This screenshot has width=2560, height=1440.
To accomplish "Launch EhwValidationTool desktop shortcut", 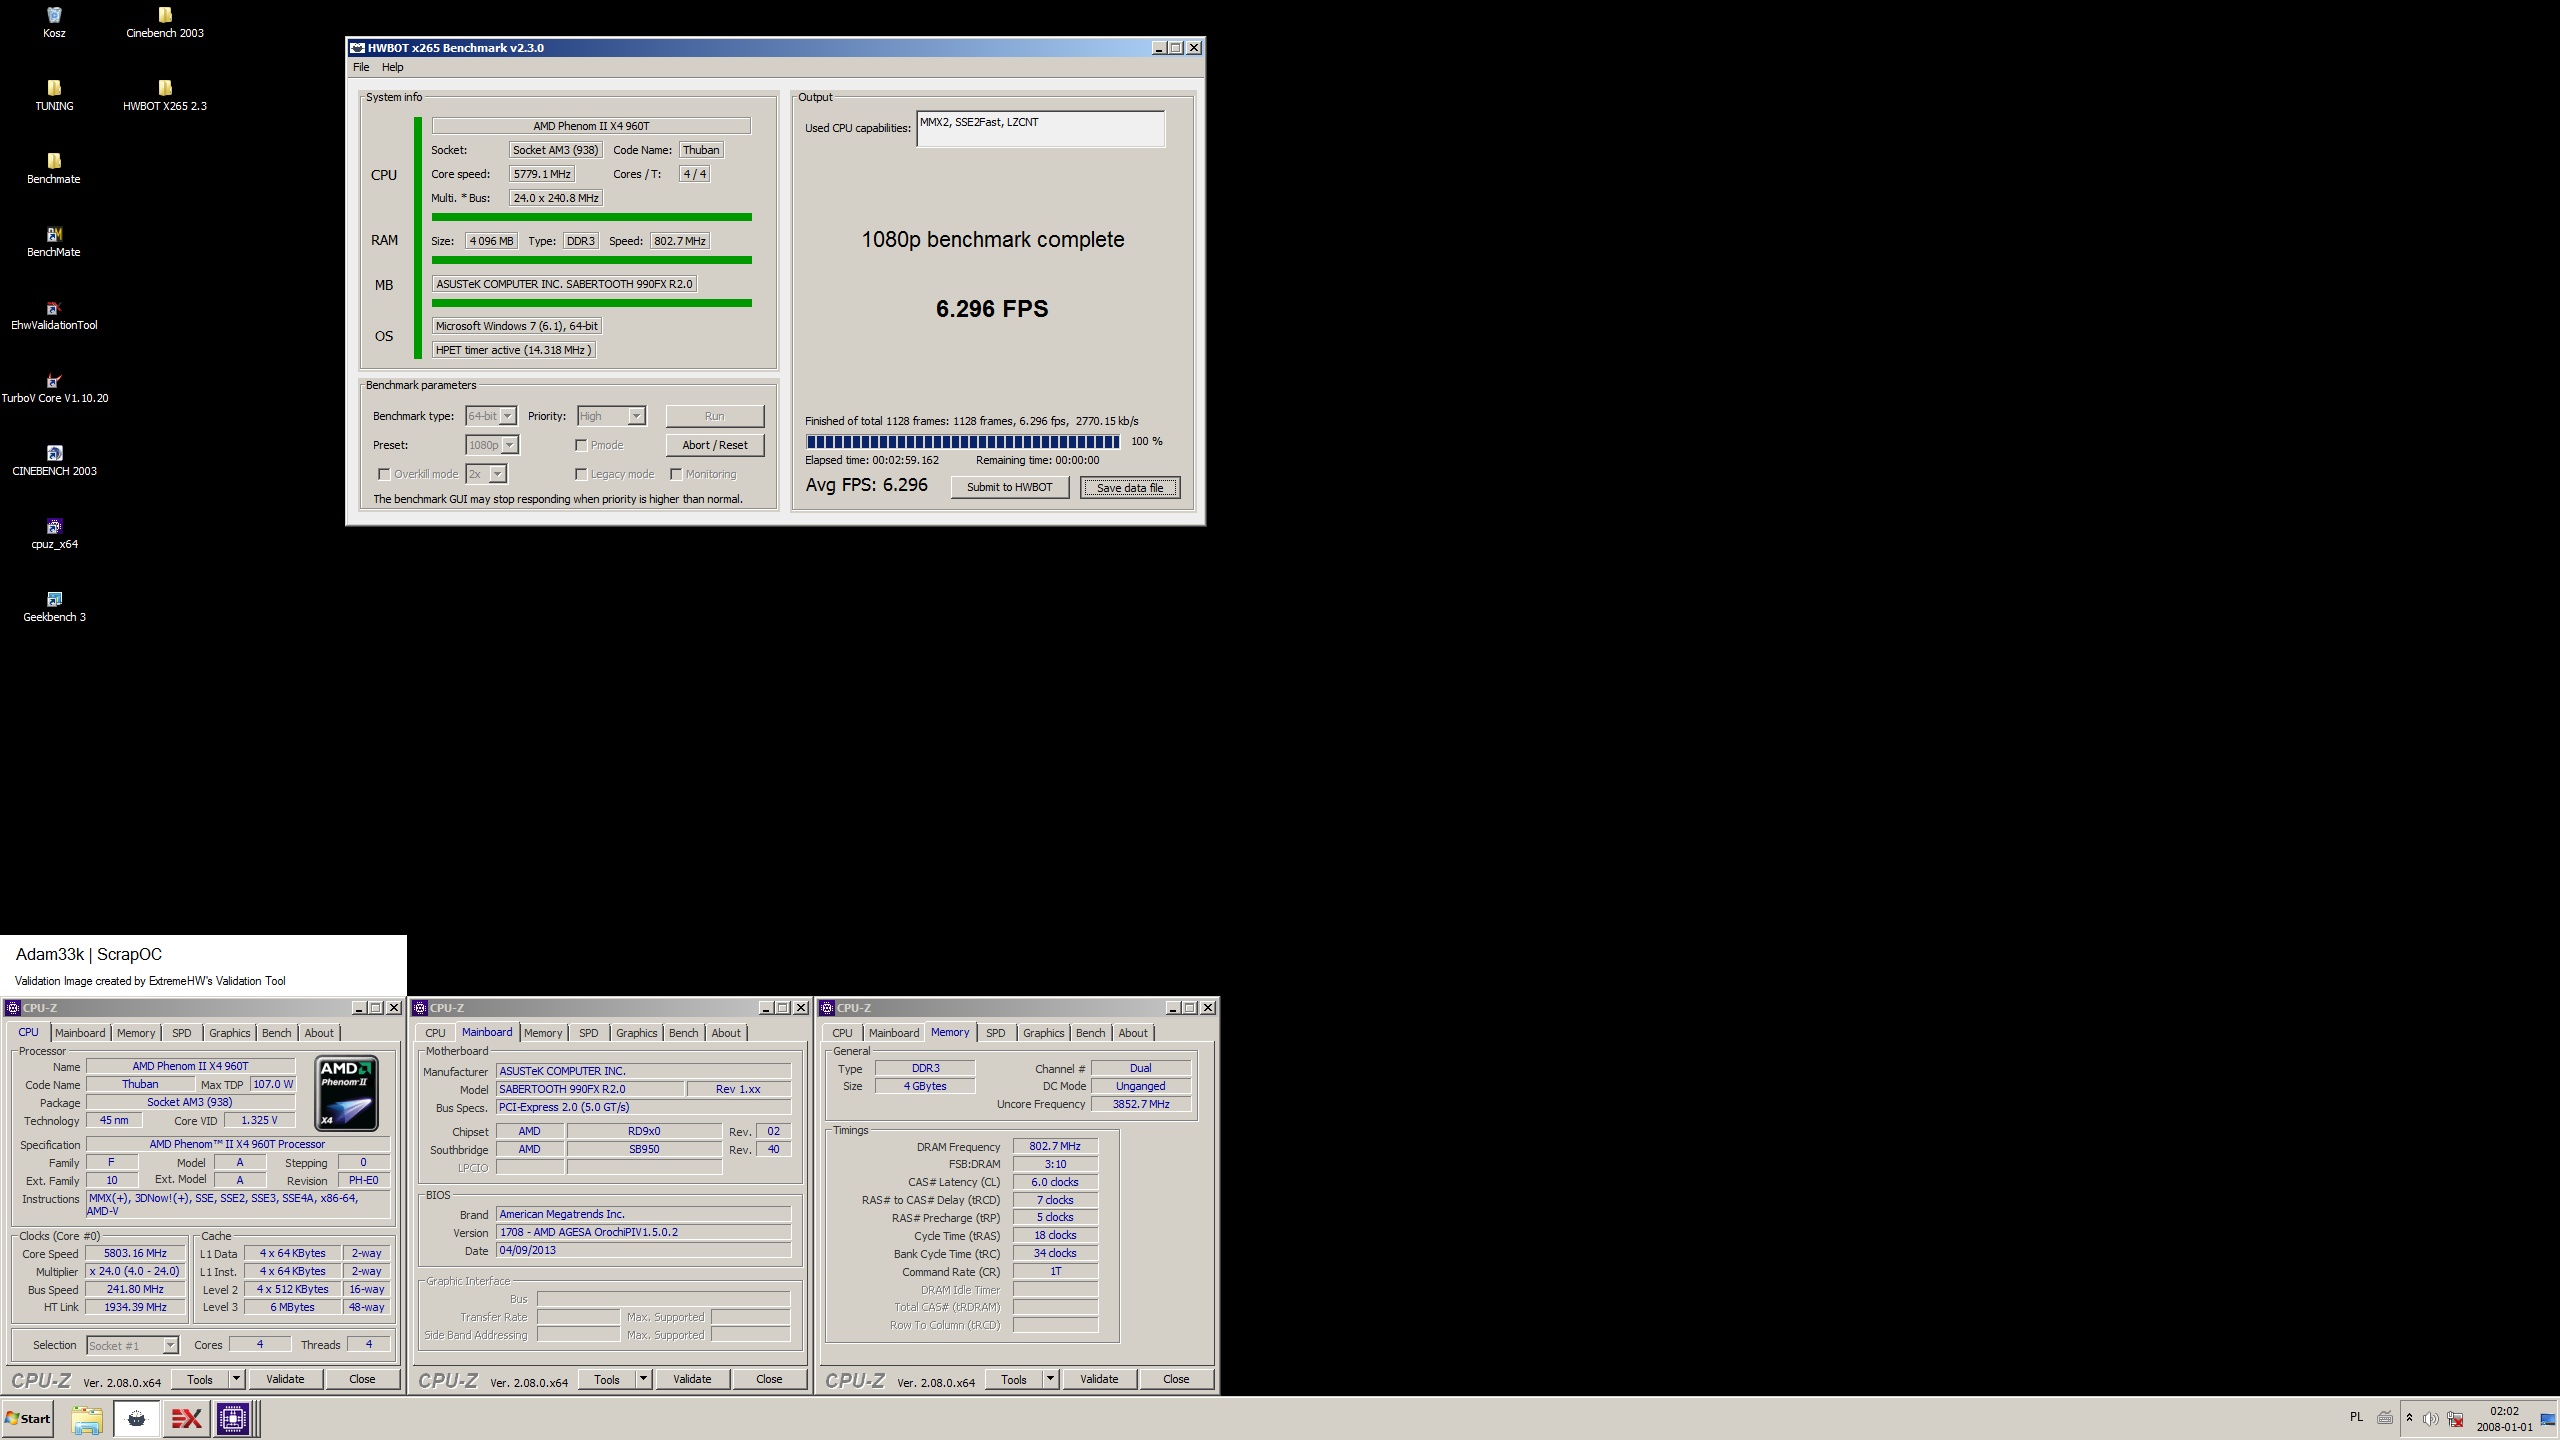I will (54, 315).
